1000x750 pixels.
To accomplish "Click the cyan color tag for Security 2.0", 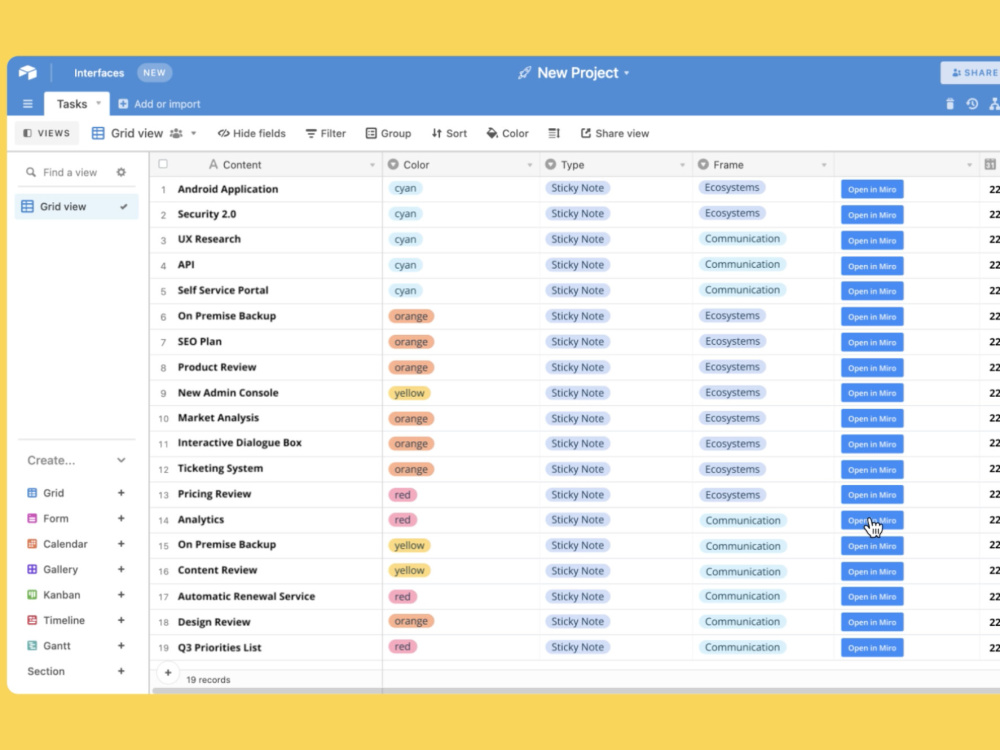I will 405,214.
